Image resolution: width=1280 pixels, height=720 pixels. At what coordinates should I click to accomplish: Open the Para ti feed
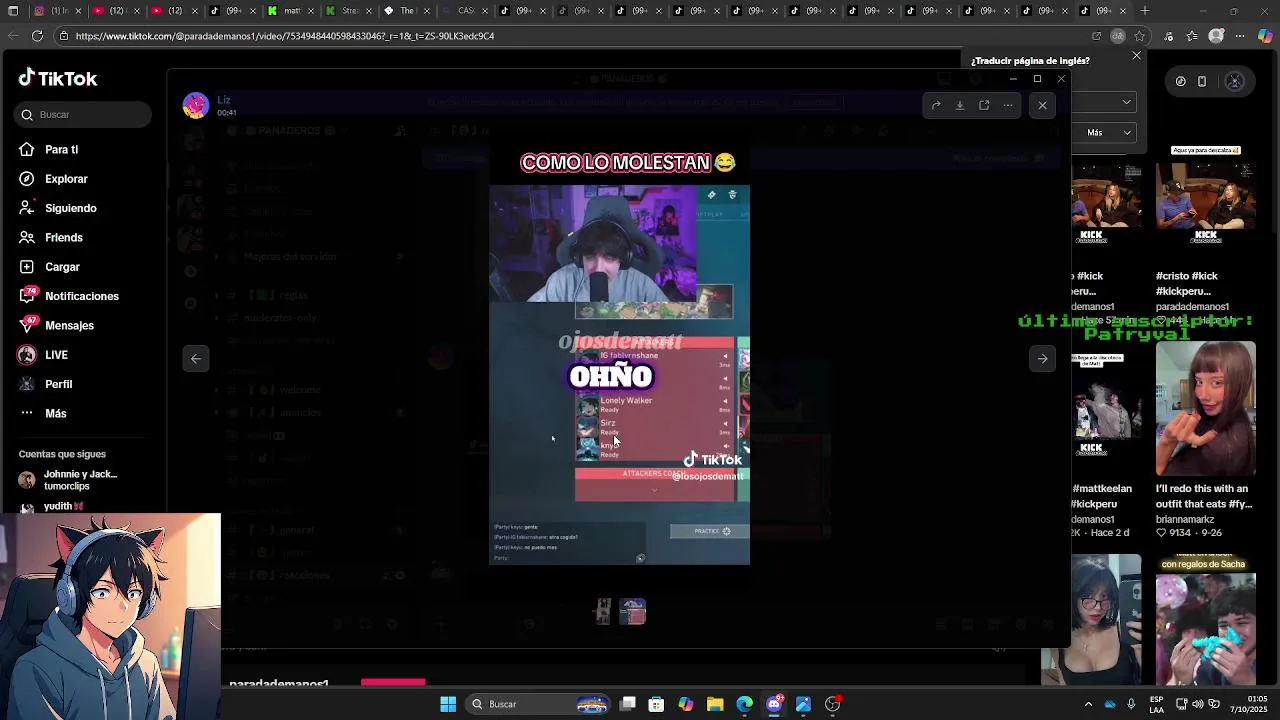coord(61,149)
